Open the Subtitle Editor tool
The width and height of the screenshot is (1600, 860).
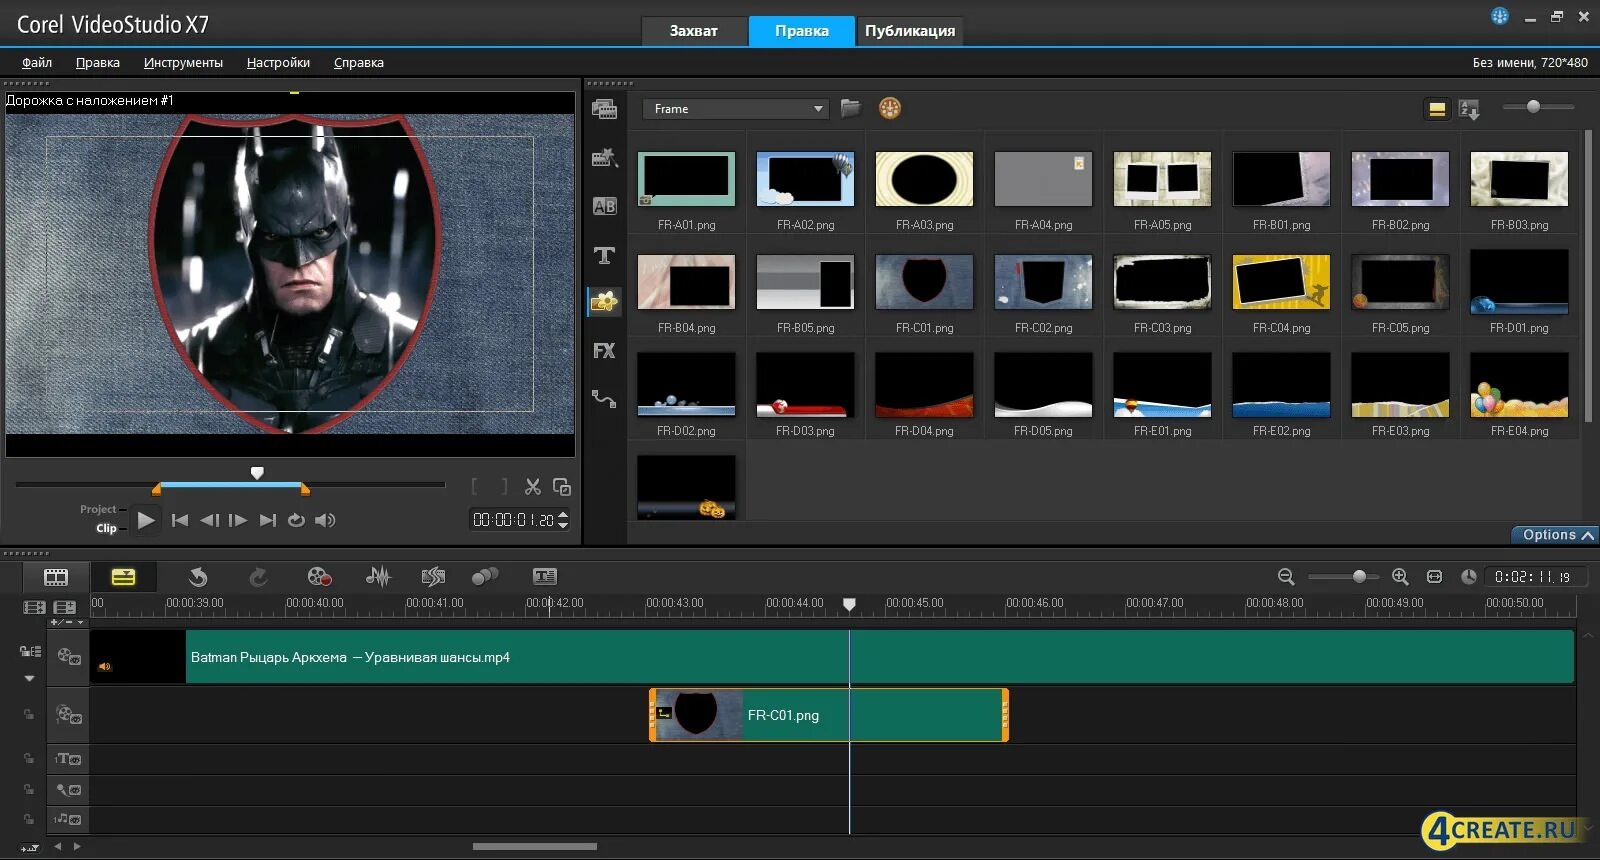545,577
